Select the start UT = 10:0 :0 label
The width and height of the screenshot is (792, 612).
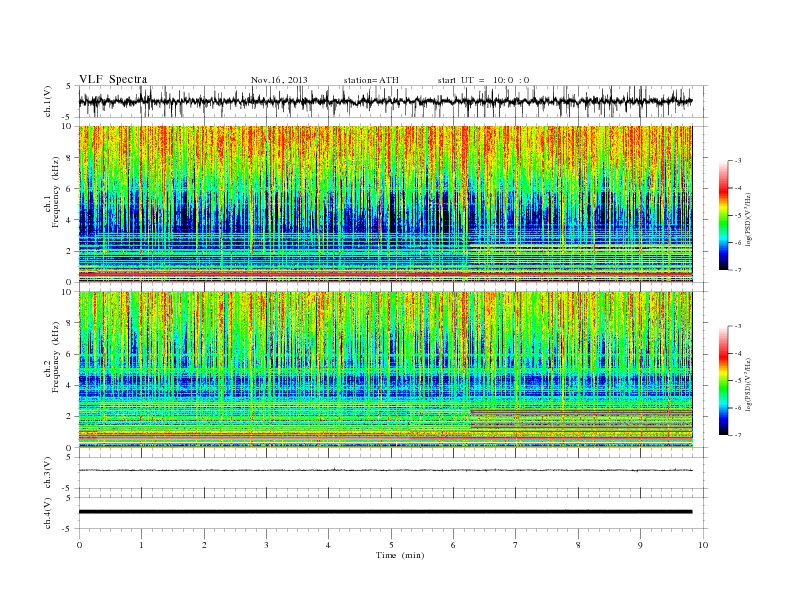[x=483, y=80]
